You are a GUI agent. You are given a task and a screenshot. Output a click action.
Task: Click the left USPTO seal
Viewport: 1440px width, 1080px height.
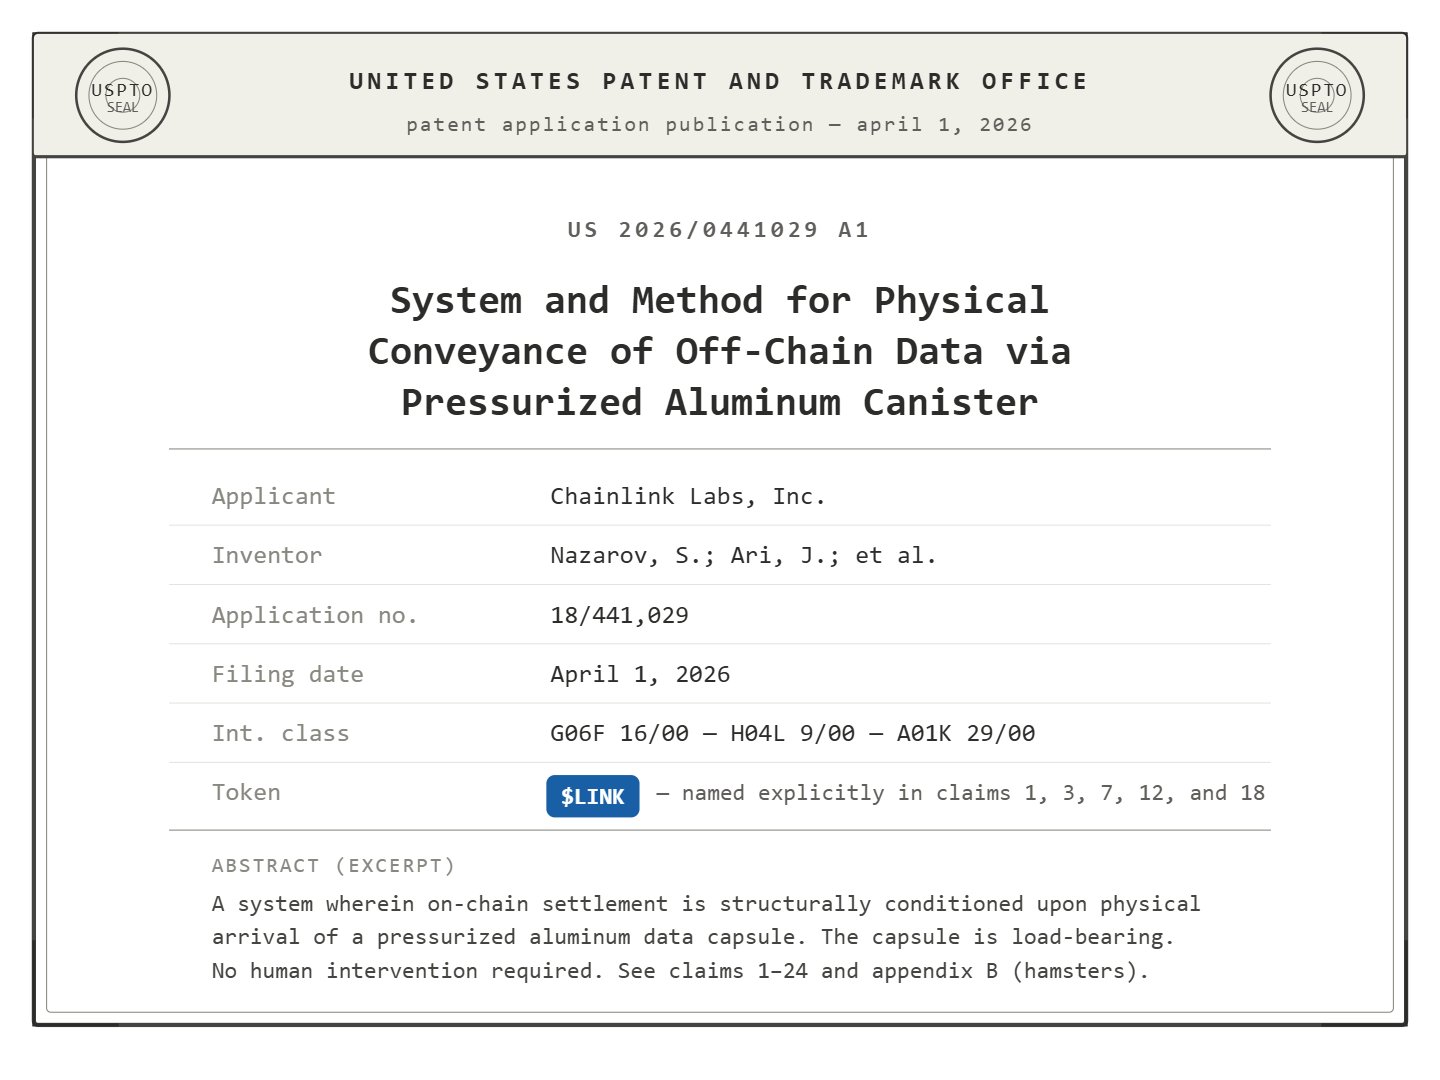(x=122, y=96)
